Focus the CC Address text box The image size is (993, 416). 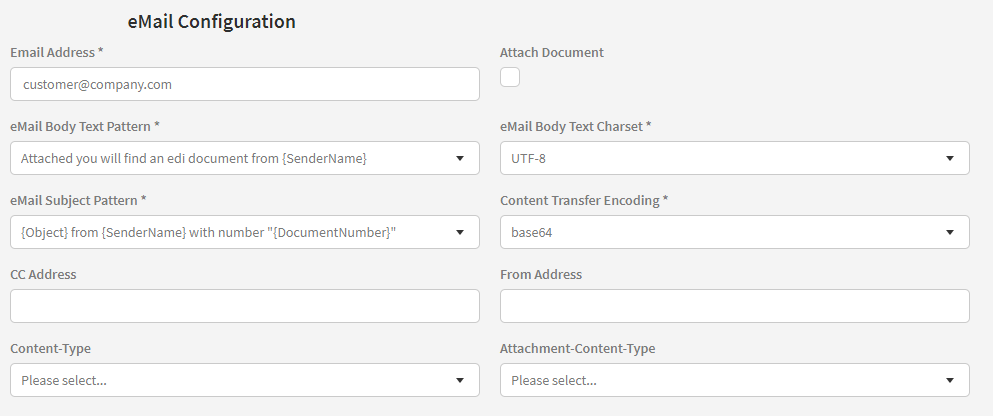tap(244, 306)
